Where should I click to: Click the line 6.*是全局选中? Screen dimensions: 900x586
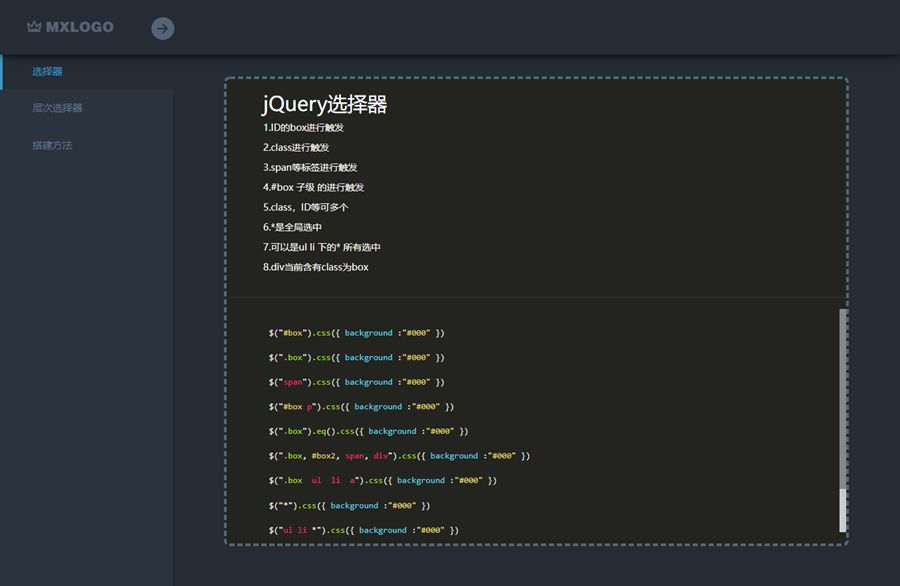pyautogui.click(x=292, y=227)
